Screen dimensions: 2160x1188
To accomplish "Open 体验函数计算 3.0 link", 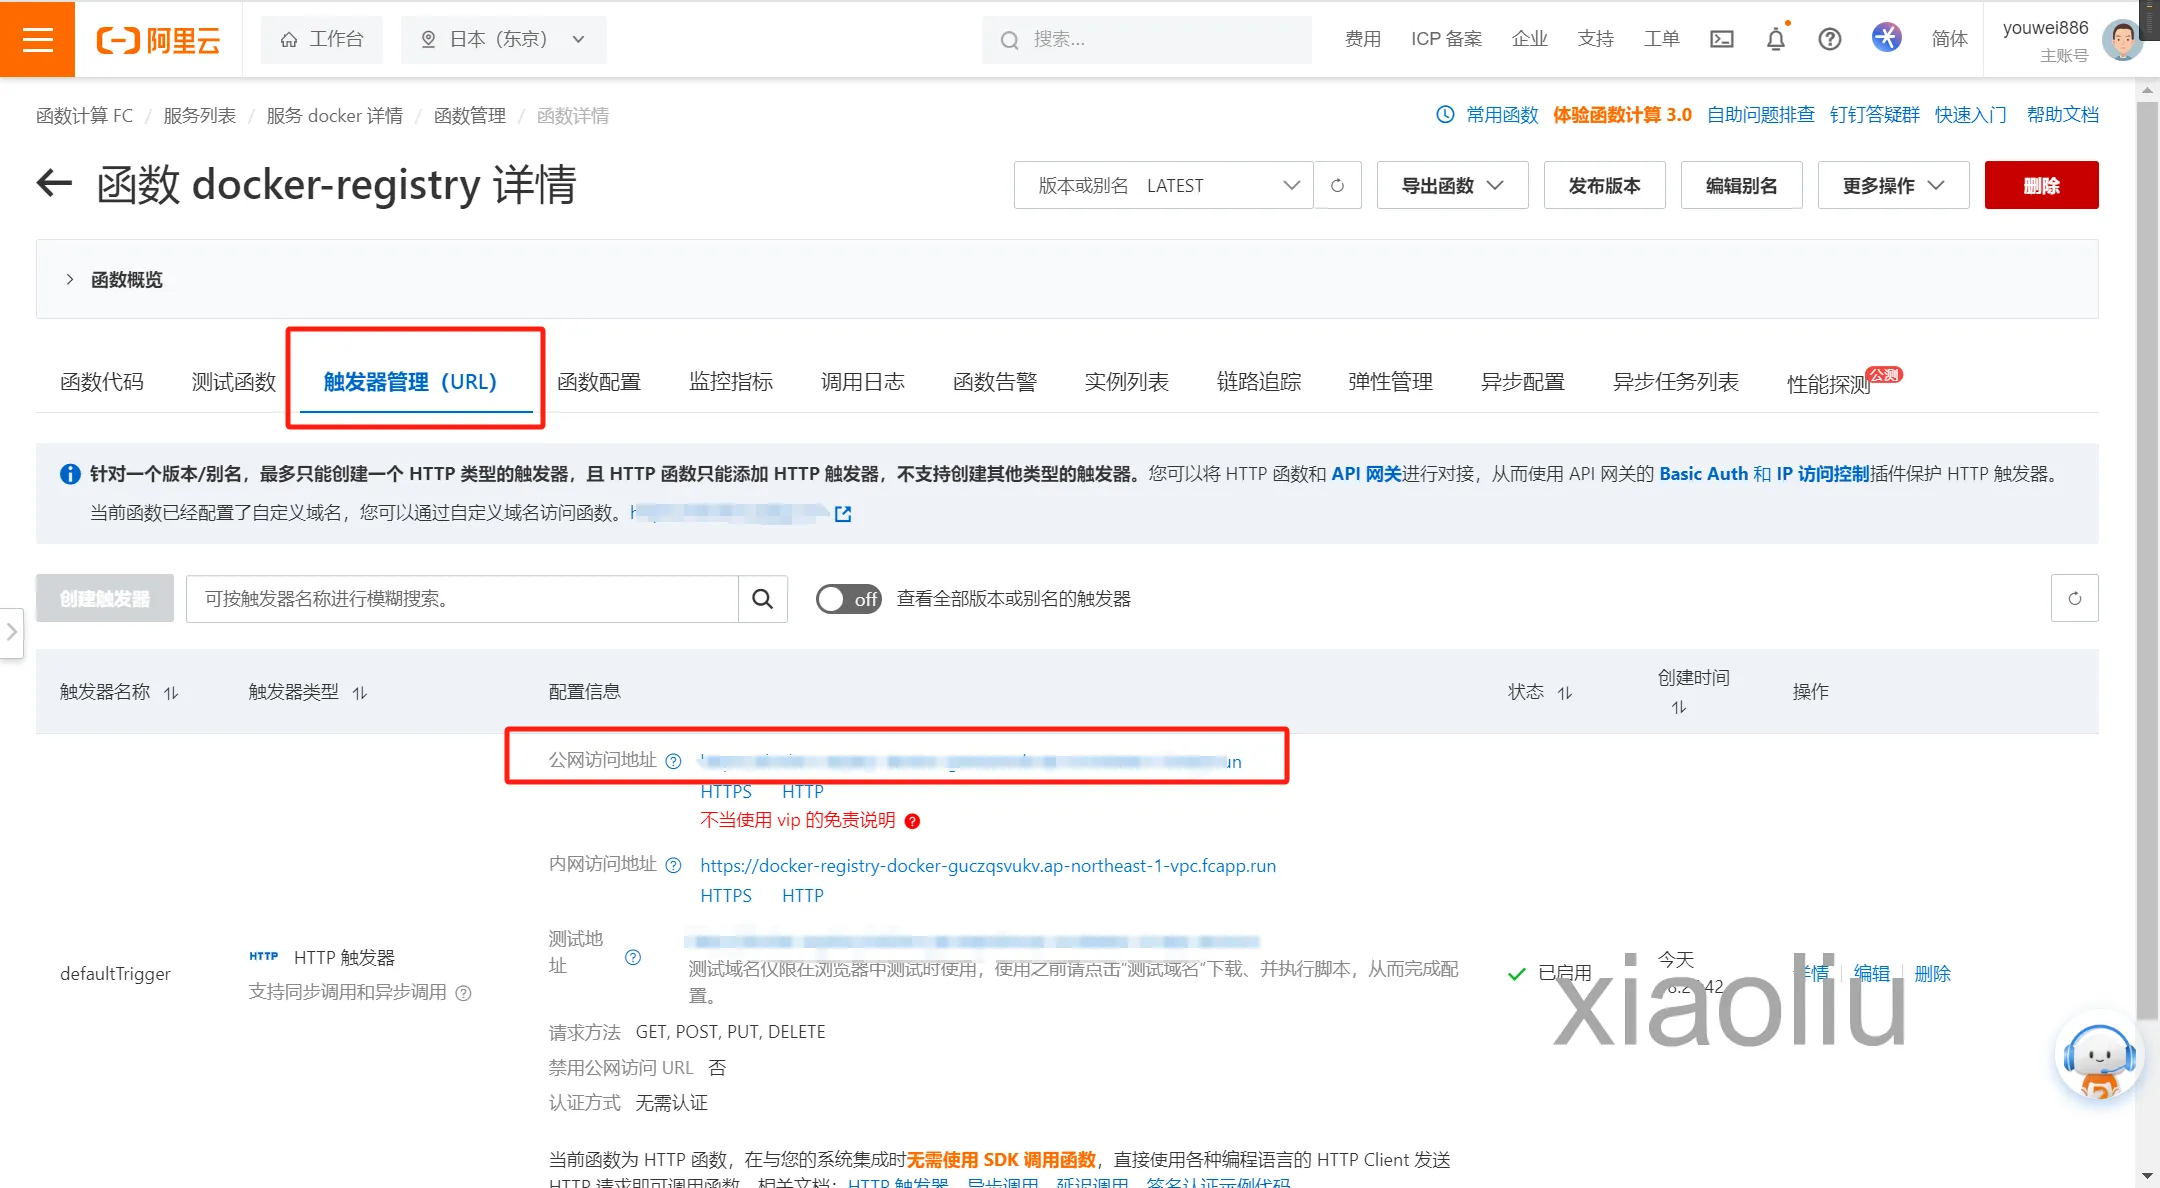I will [x=1622, y=115].
